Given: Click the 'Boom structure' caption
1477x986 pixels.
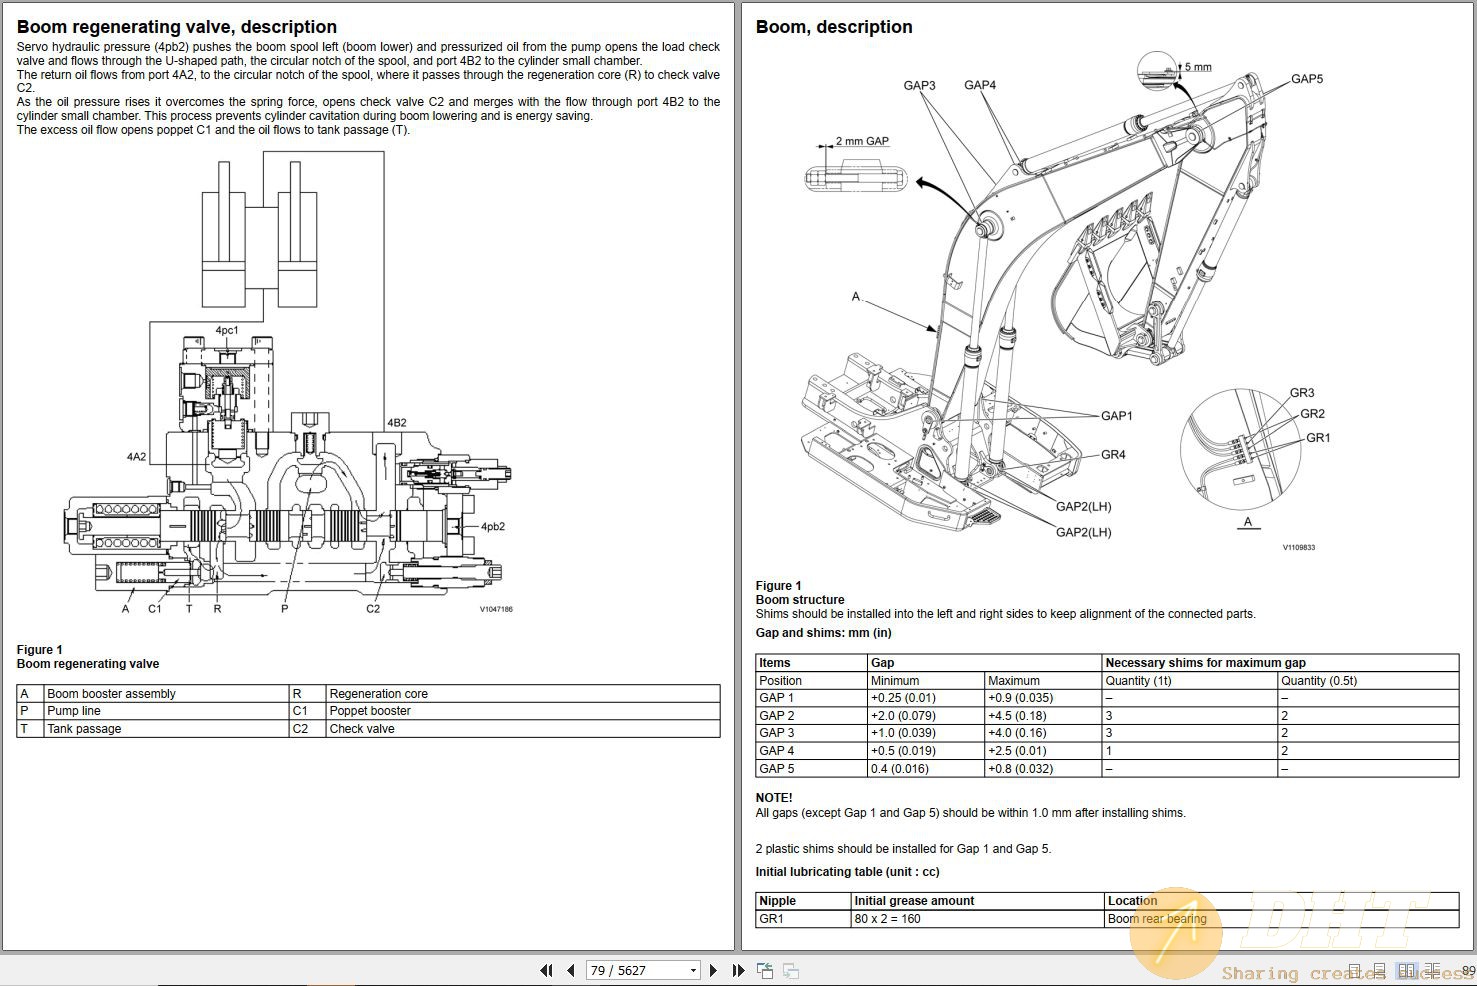Looking at the screenshot, I should pyautogui.click(x=800, y=600).
